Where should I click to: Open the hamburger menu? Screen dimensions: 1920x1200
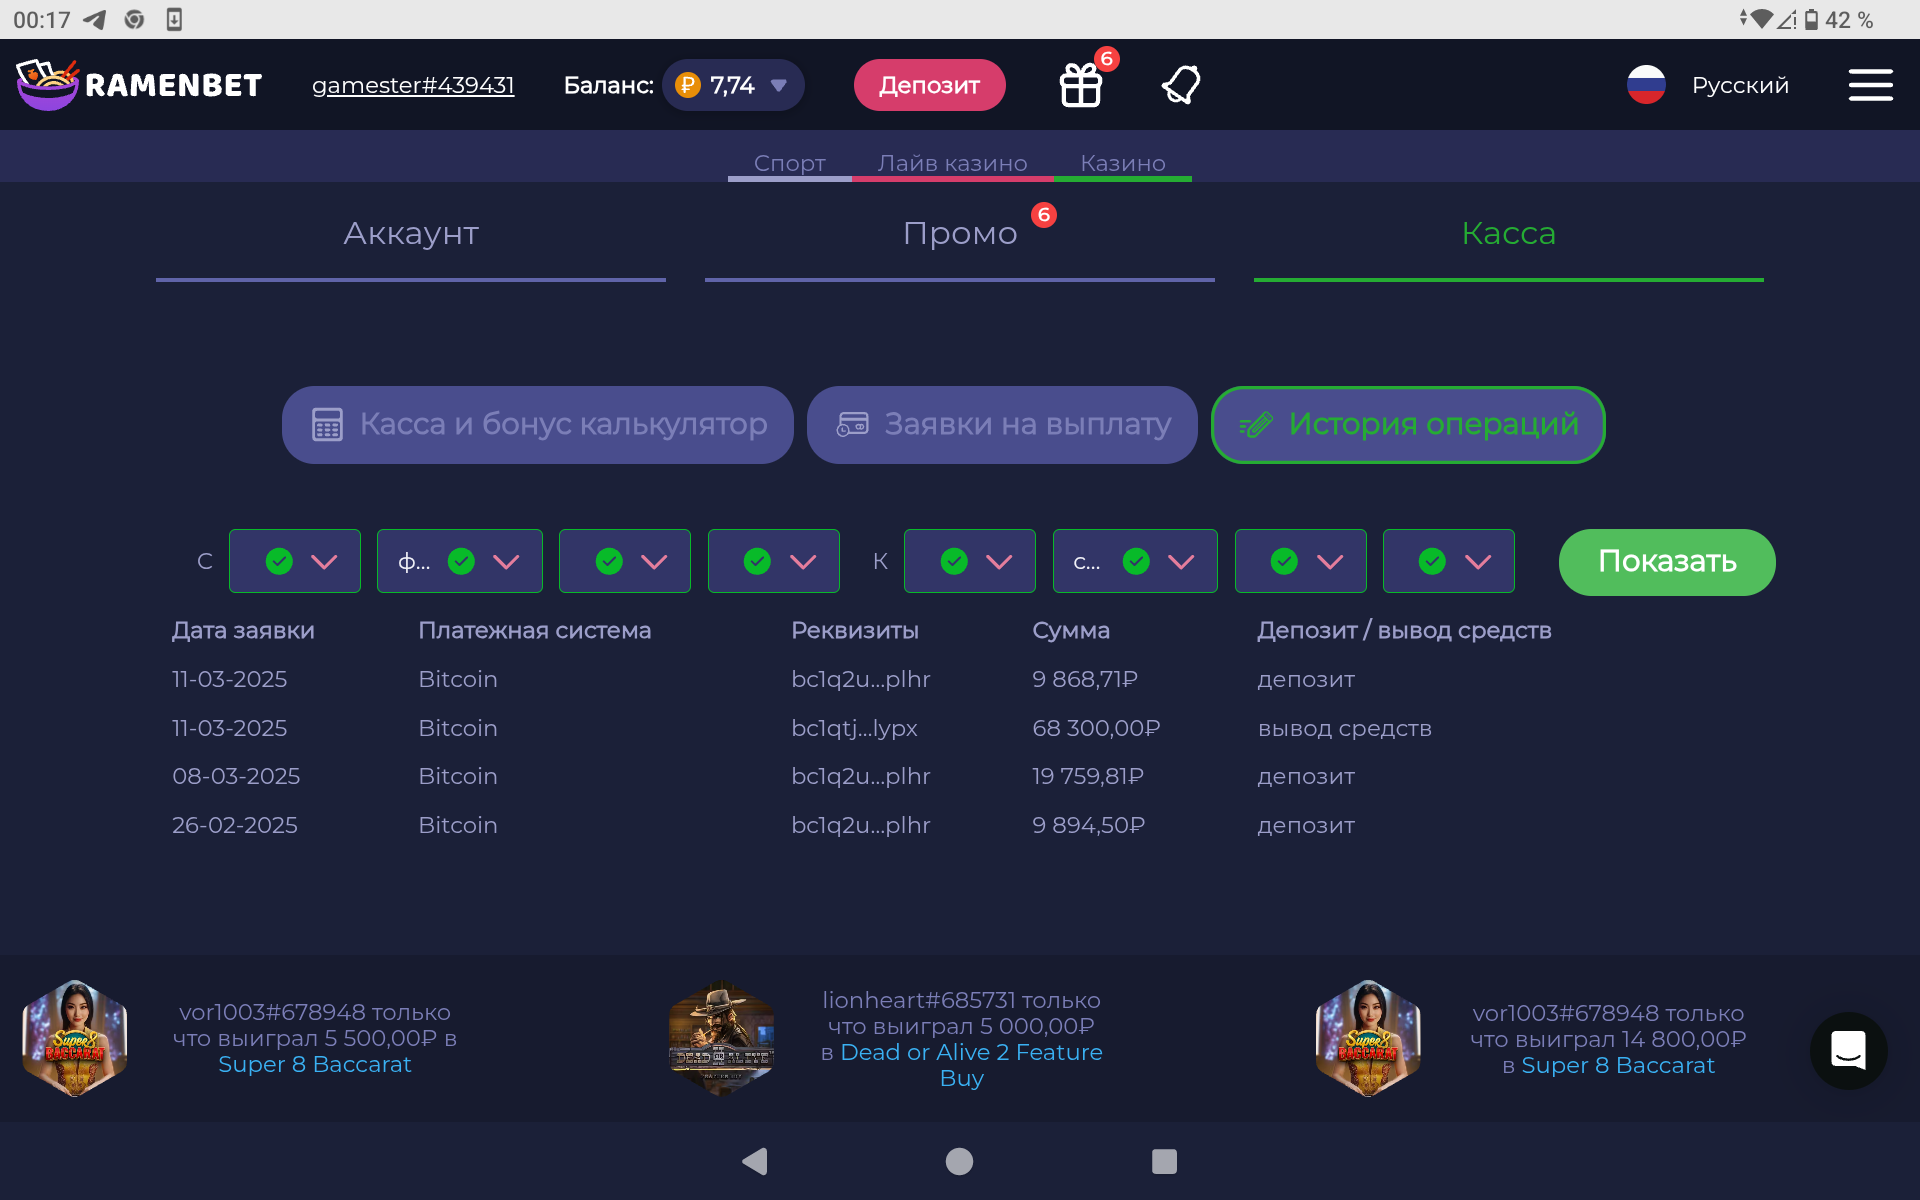[1870, 85]
